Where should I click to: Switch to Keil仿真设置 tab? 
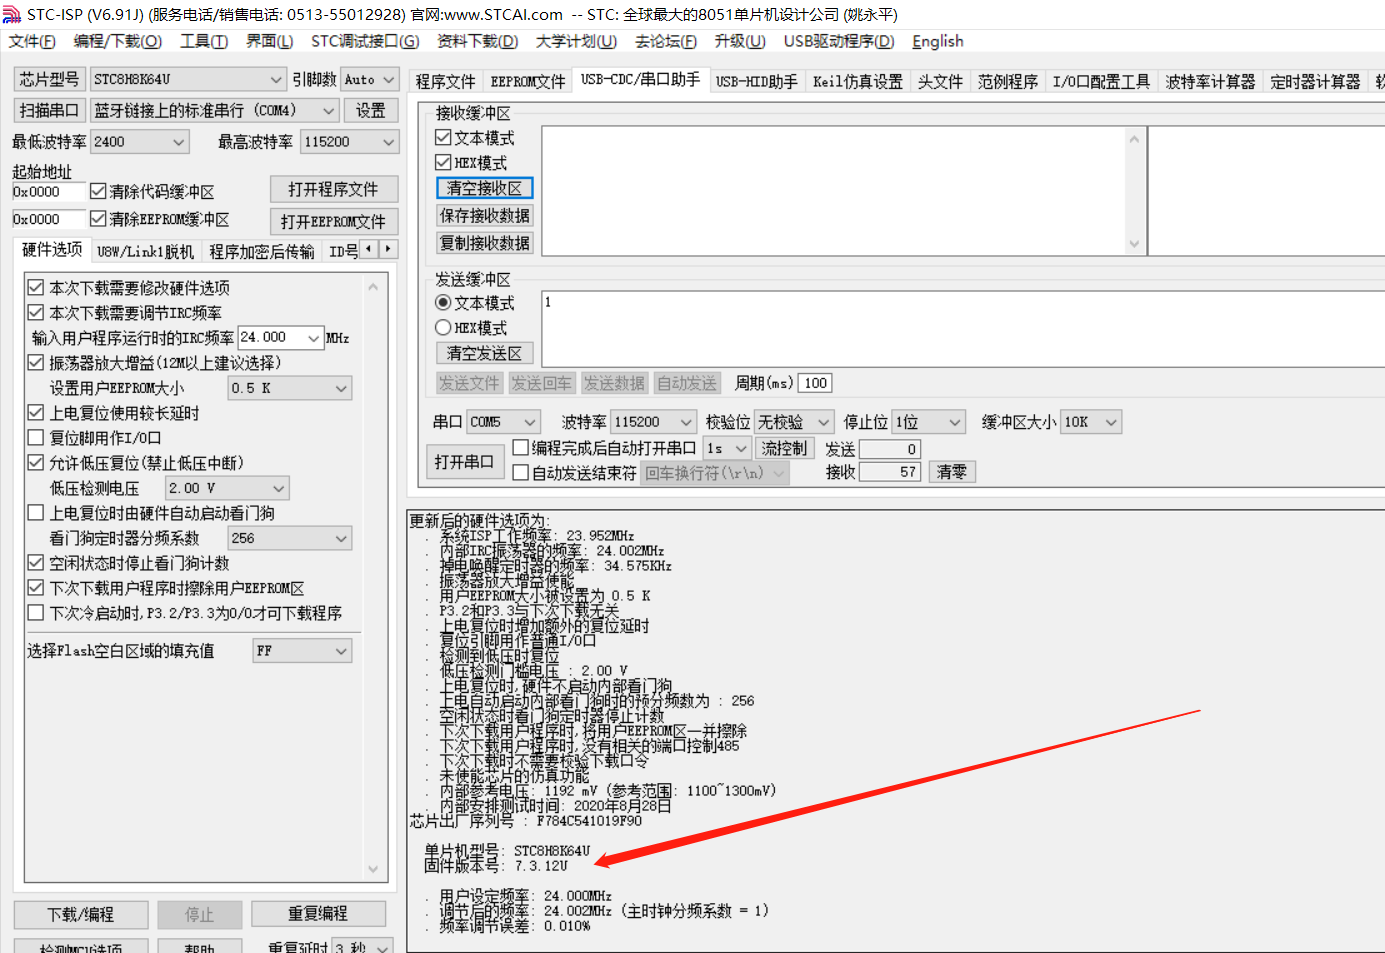(x=858, y=82)
